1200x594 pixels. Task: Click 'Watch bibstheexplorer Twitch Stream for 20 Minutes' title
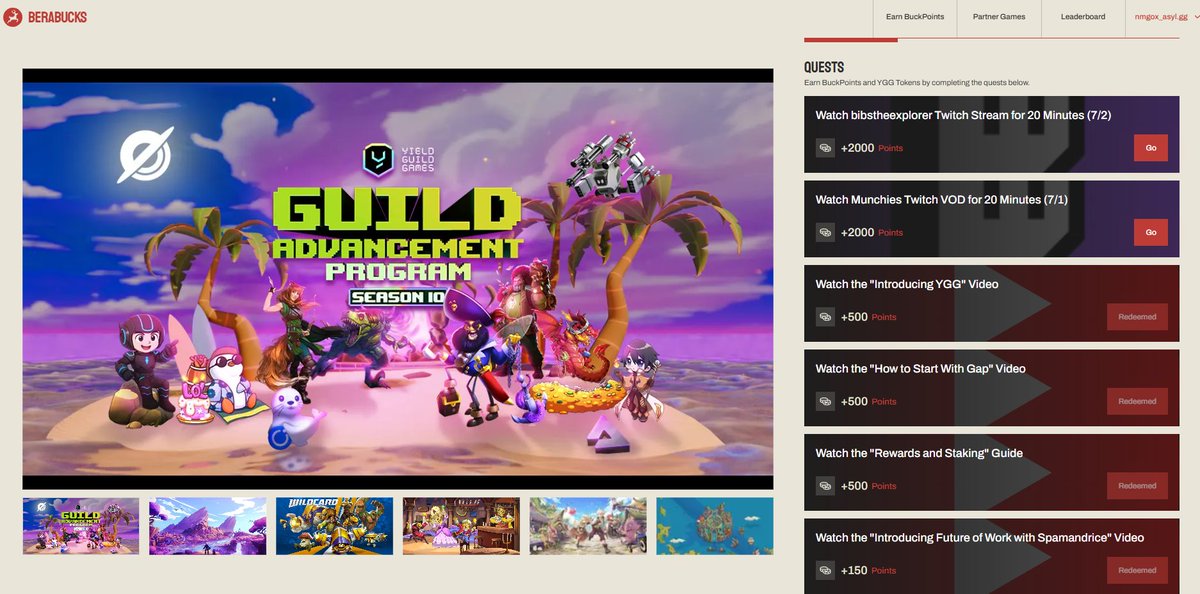click(963, 115)
